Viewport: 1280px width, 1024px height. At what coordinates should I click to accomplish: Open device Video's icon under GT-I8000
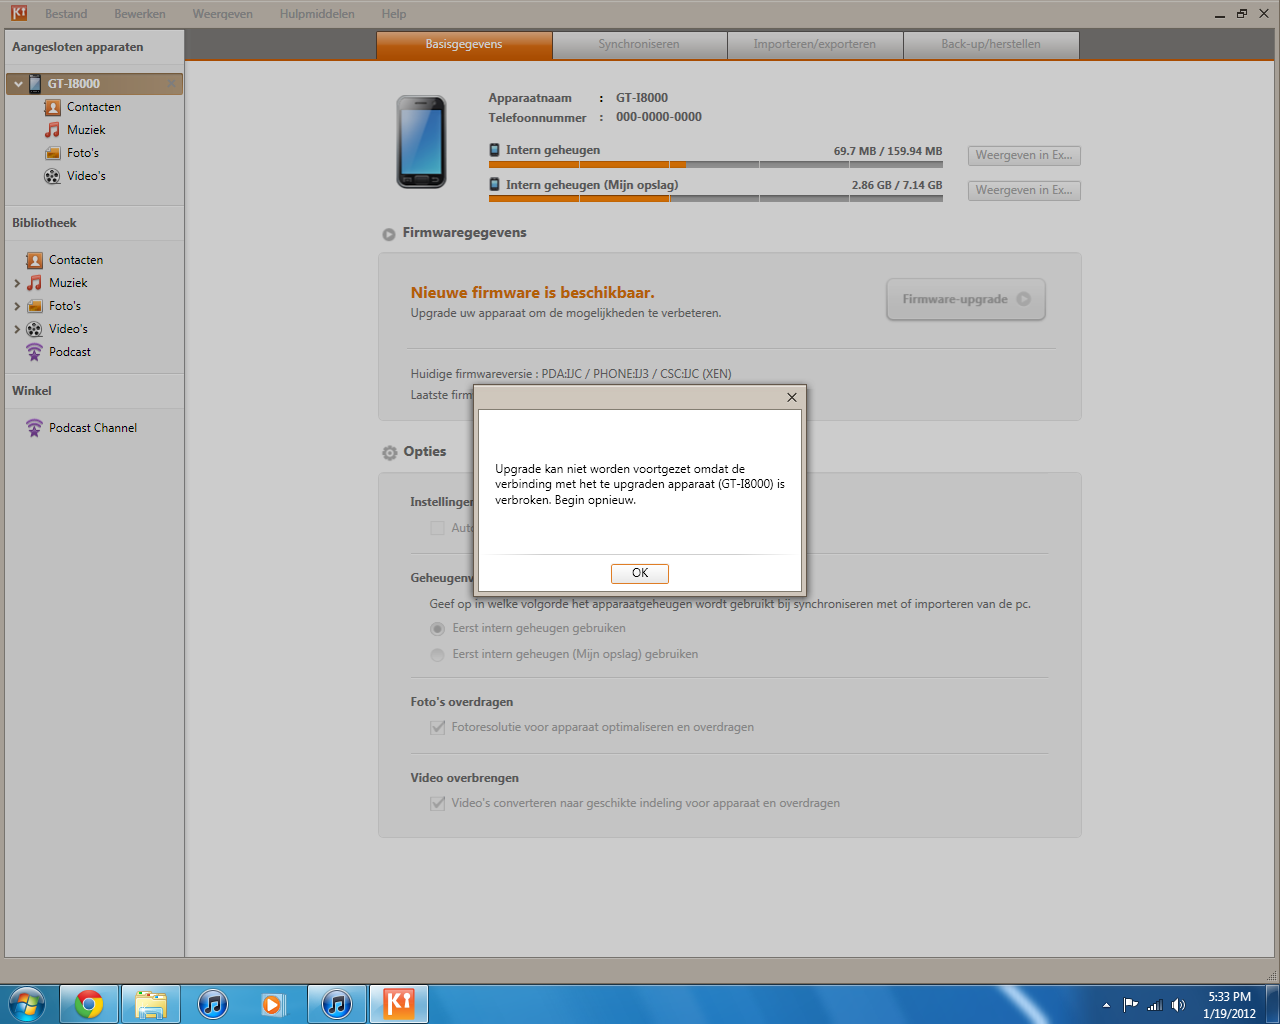point(52,176)
